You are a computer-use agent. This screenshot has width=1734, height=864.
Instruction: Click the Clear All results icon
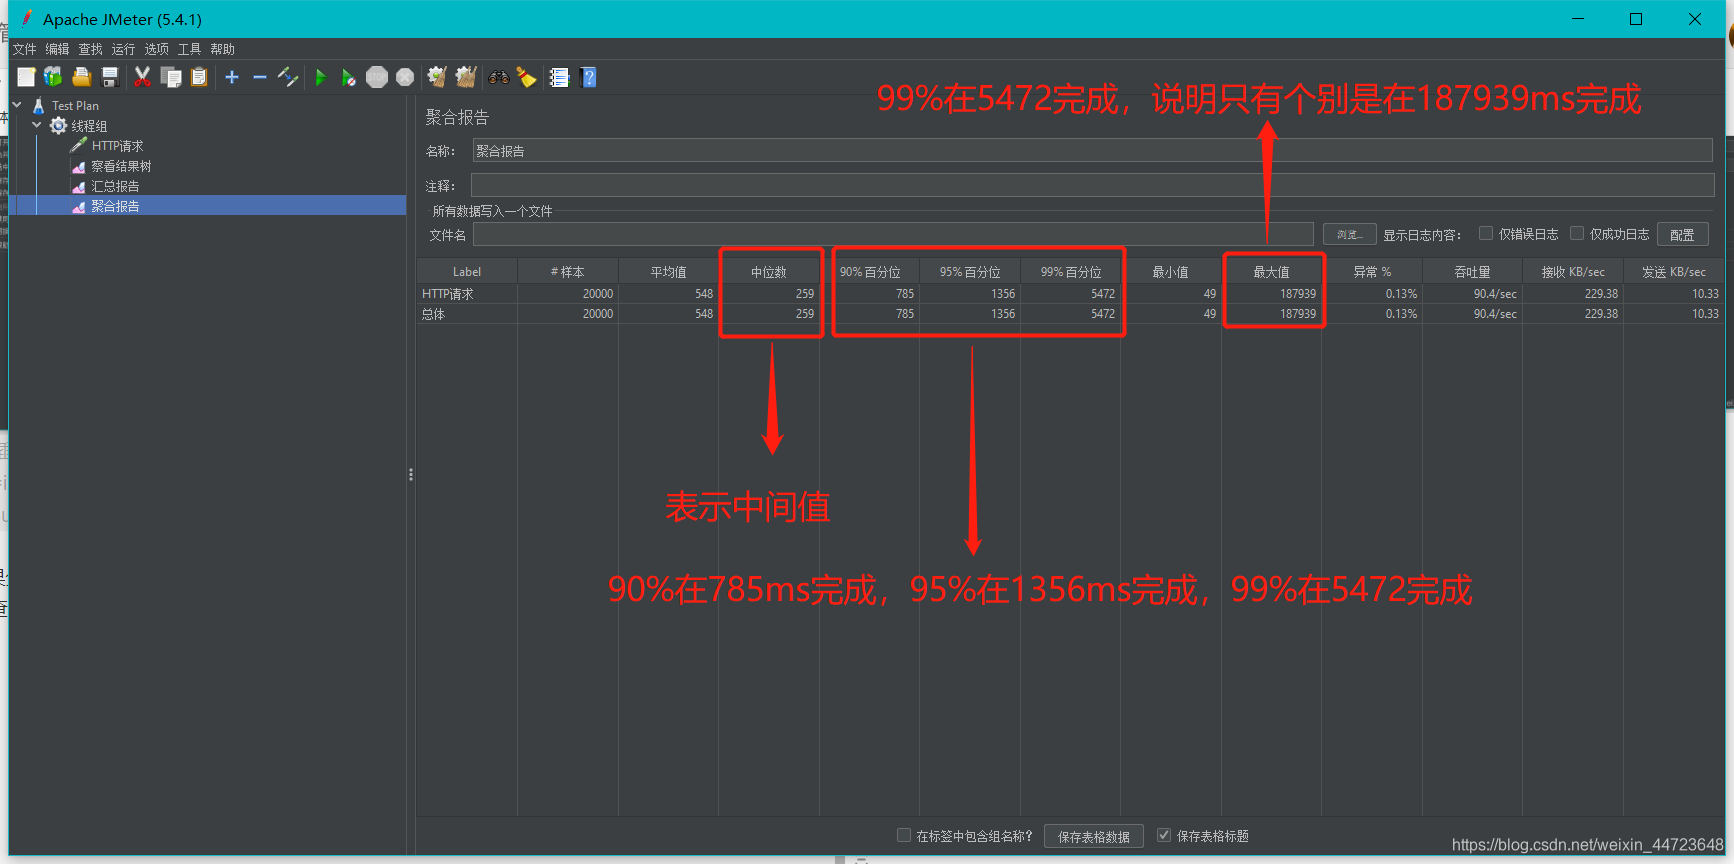pos(466,77)
